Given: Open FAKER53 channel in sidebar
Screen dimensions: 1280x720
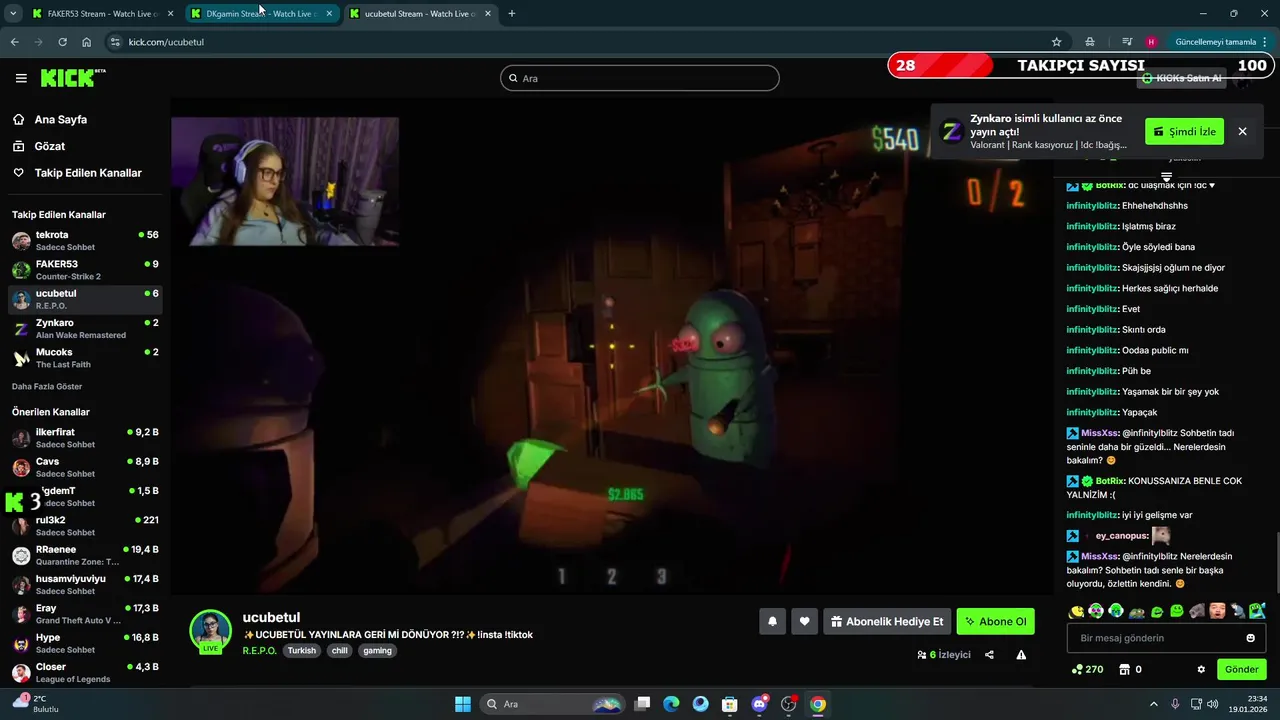Looking at the screenshot, I should click(x=85, y=270).
